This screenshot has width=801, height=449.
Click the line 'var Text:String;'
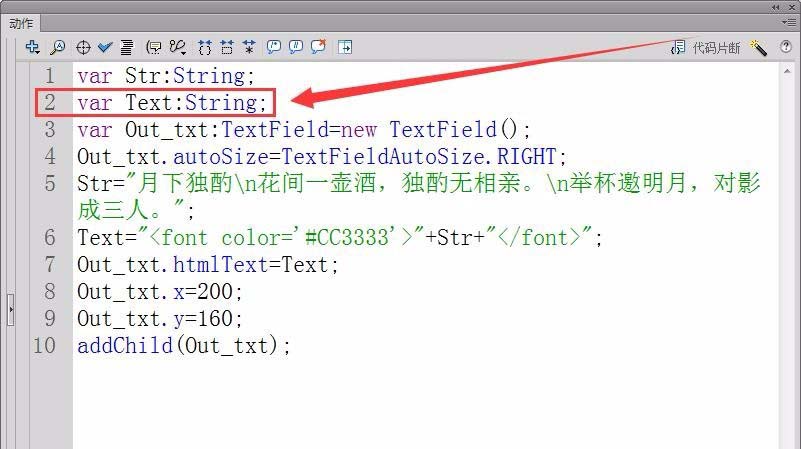pos(172,103)
